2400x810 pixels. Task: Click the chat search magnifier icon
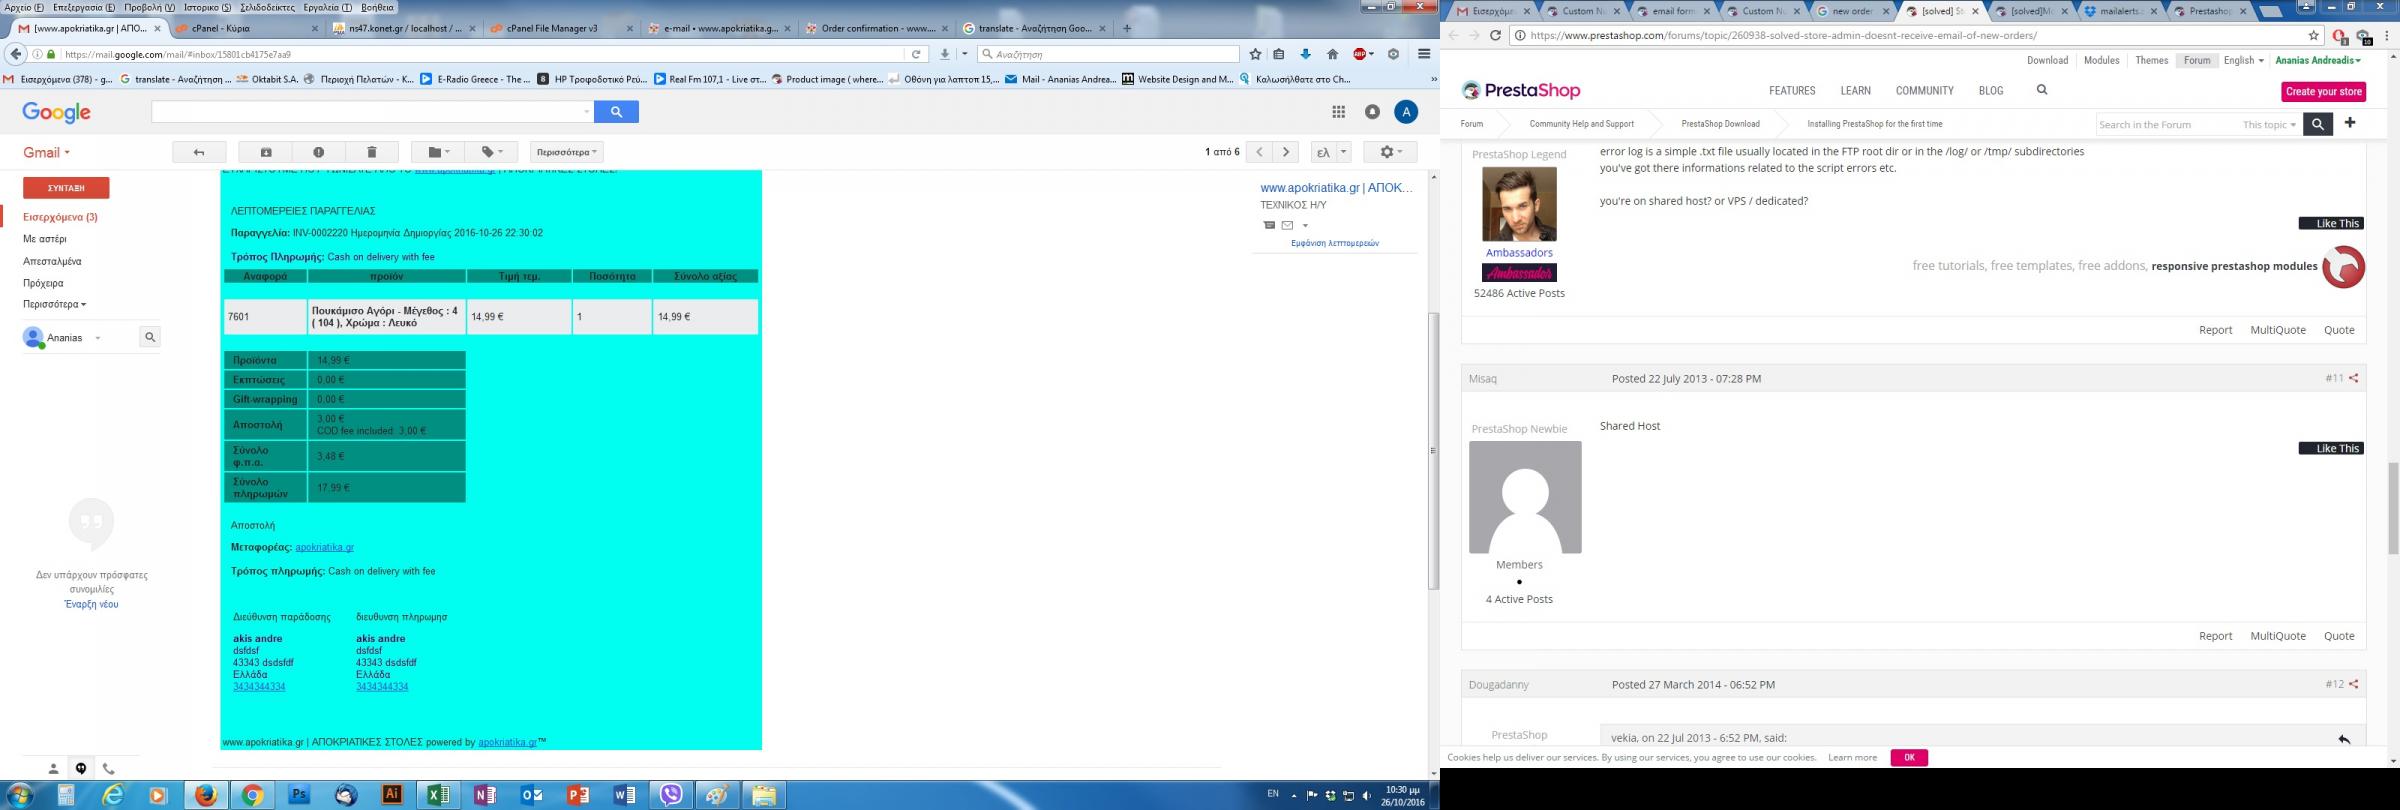(150, 337)
